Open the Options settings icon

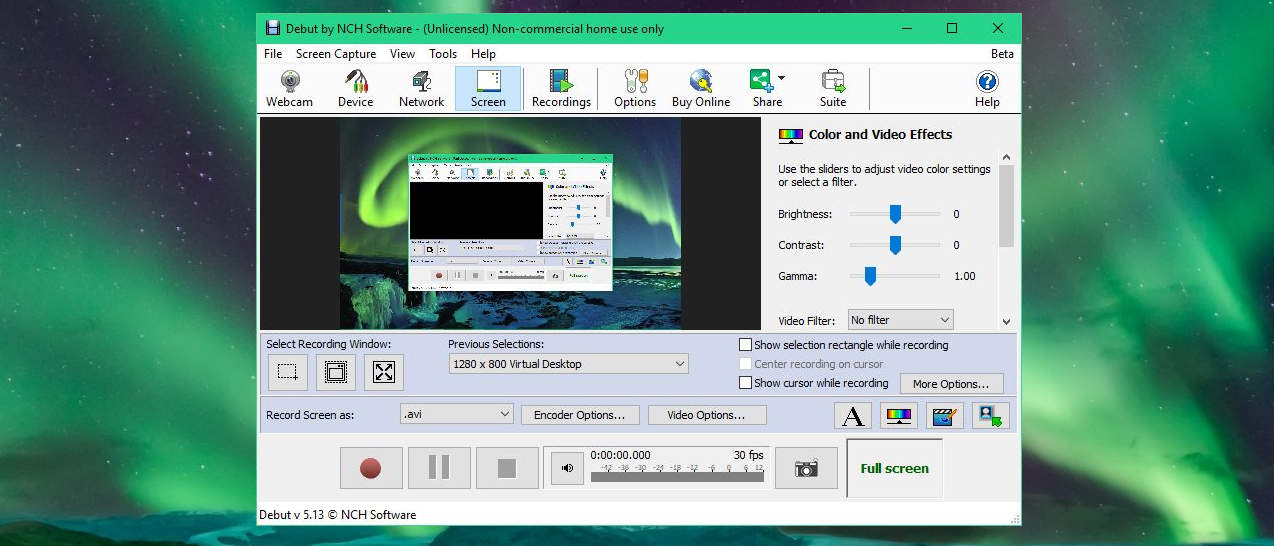click(x=635, y=88)
